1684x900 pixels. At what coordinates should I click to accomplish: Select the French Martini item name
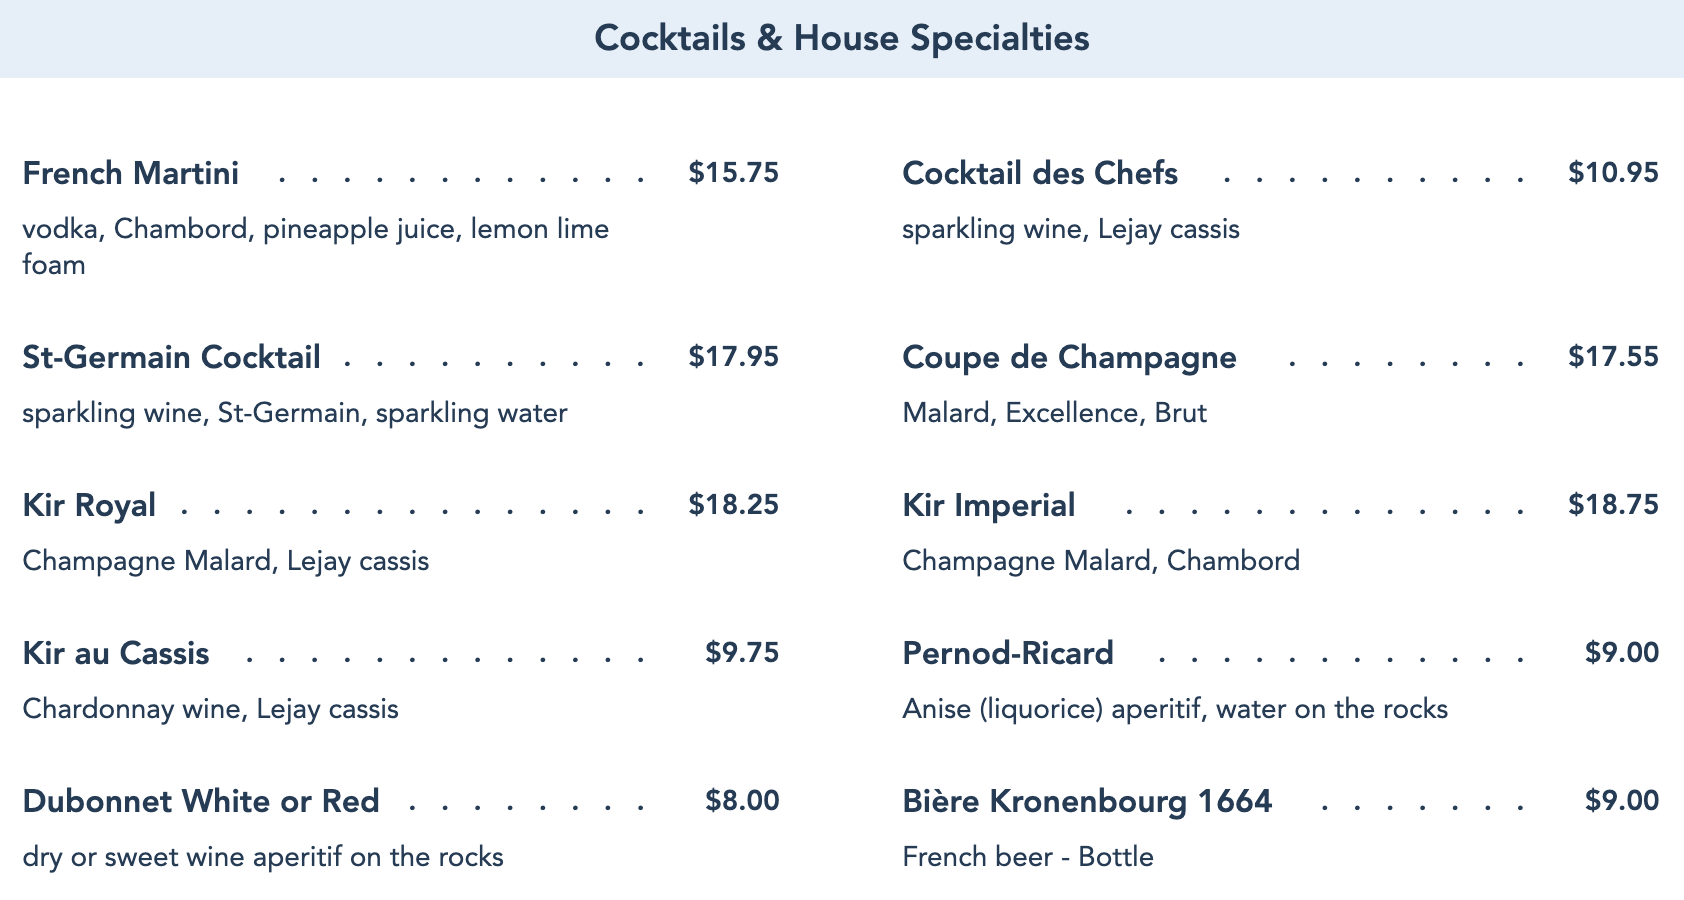pos(131,173)
